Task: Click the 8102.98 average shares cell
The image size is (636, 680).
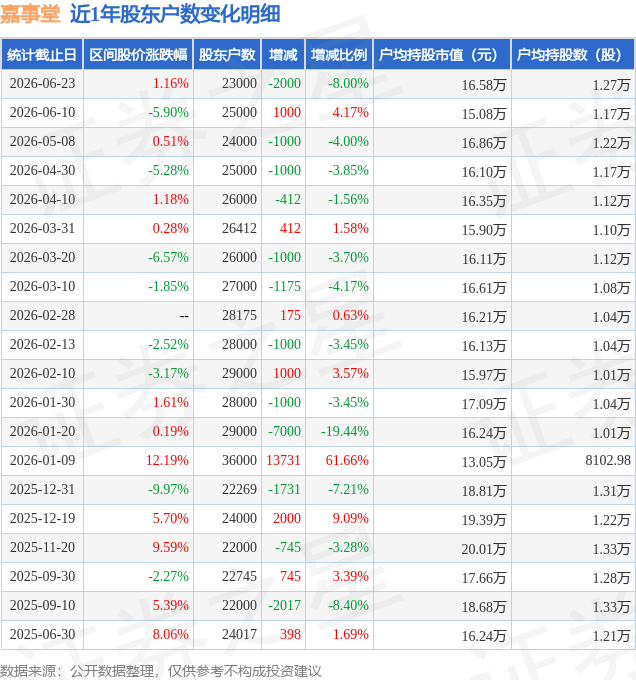Action: 608,460
